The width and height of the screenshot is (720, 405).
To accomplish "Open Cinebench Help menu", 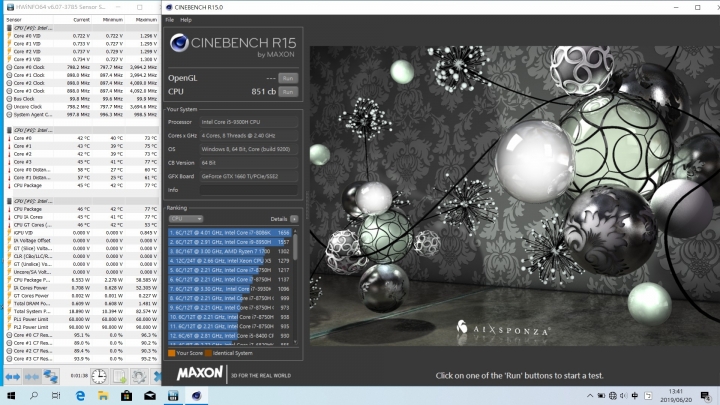I will click(186, 20).
